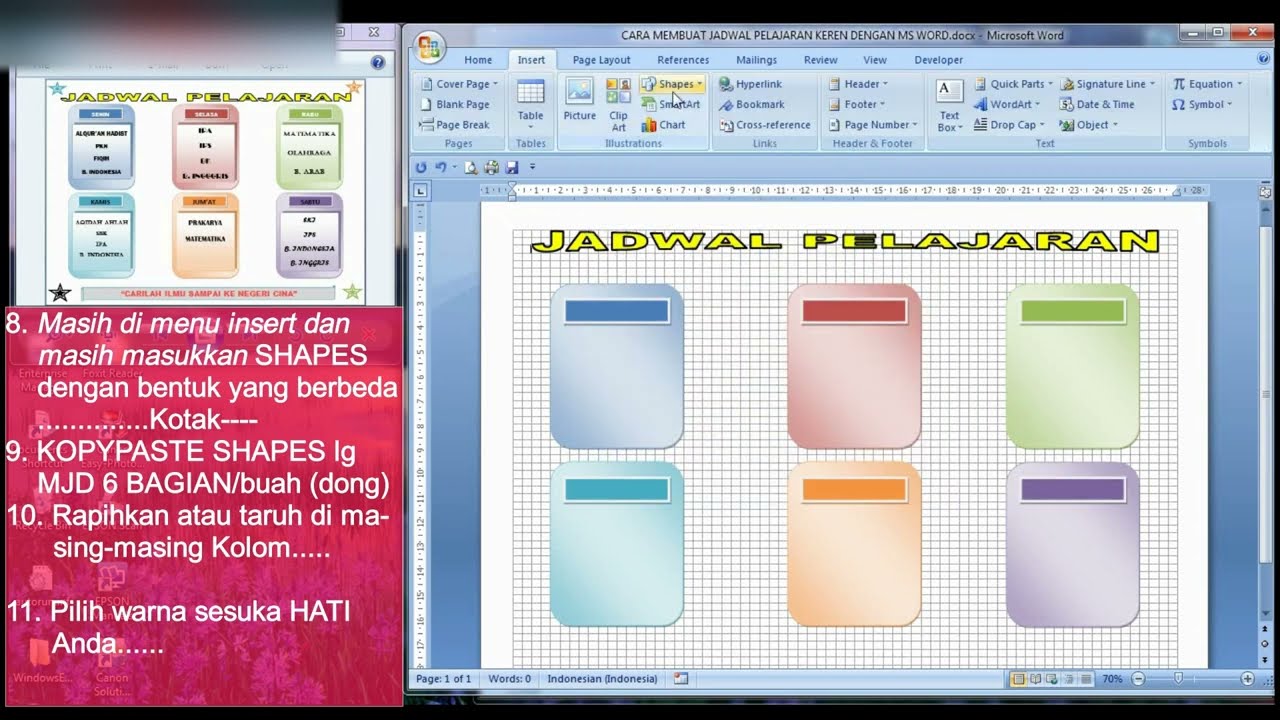The height and width of the screenshot is (720, 1280).
Task: Insert a Blank Page
Action: (455, 104)
